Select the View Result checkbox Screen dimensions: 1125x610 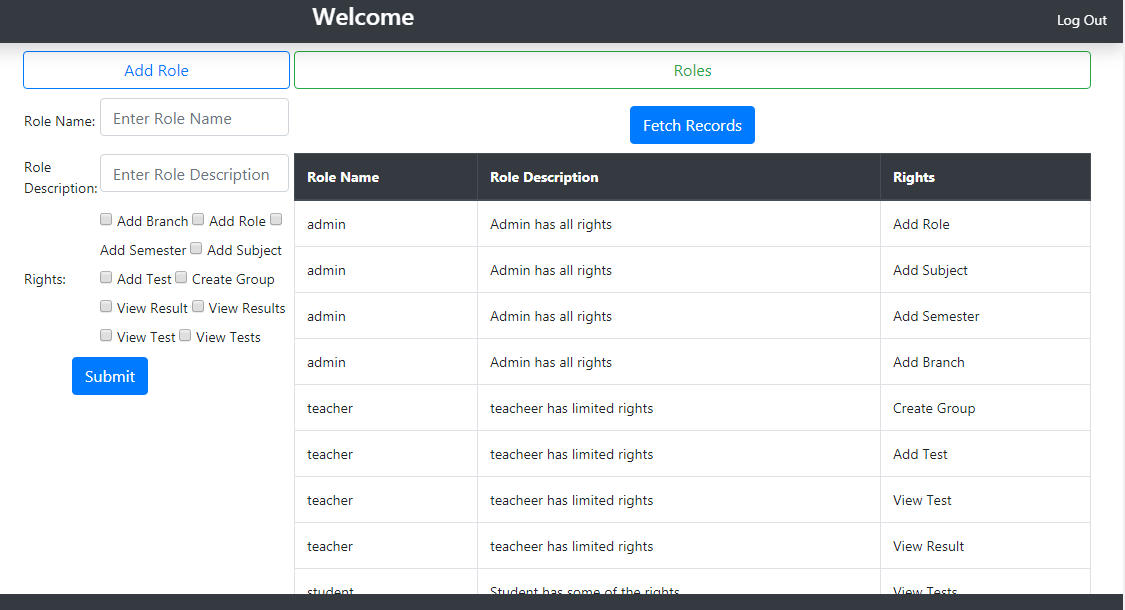(x=106, y=306)
